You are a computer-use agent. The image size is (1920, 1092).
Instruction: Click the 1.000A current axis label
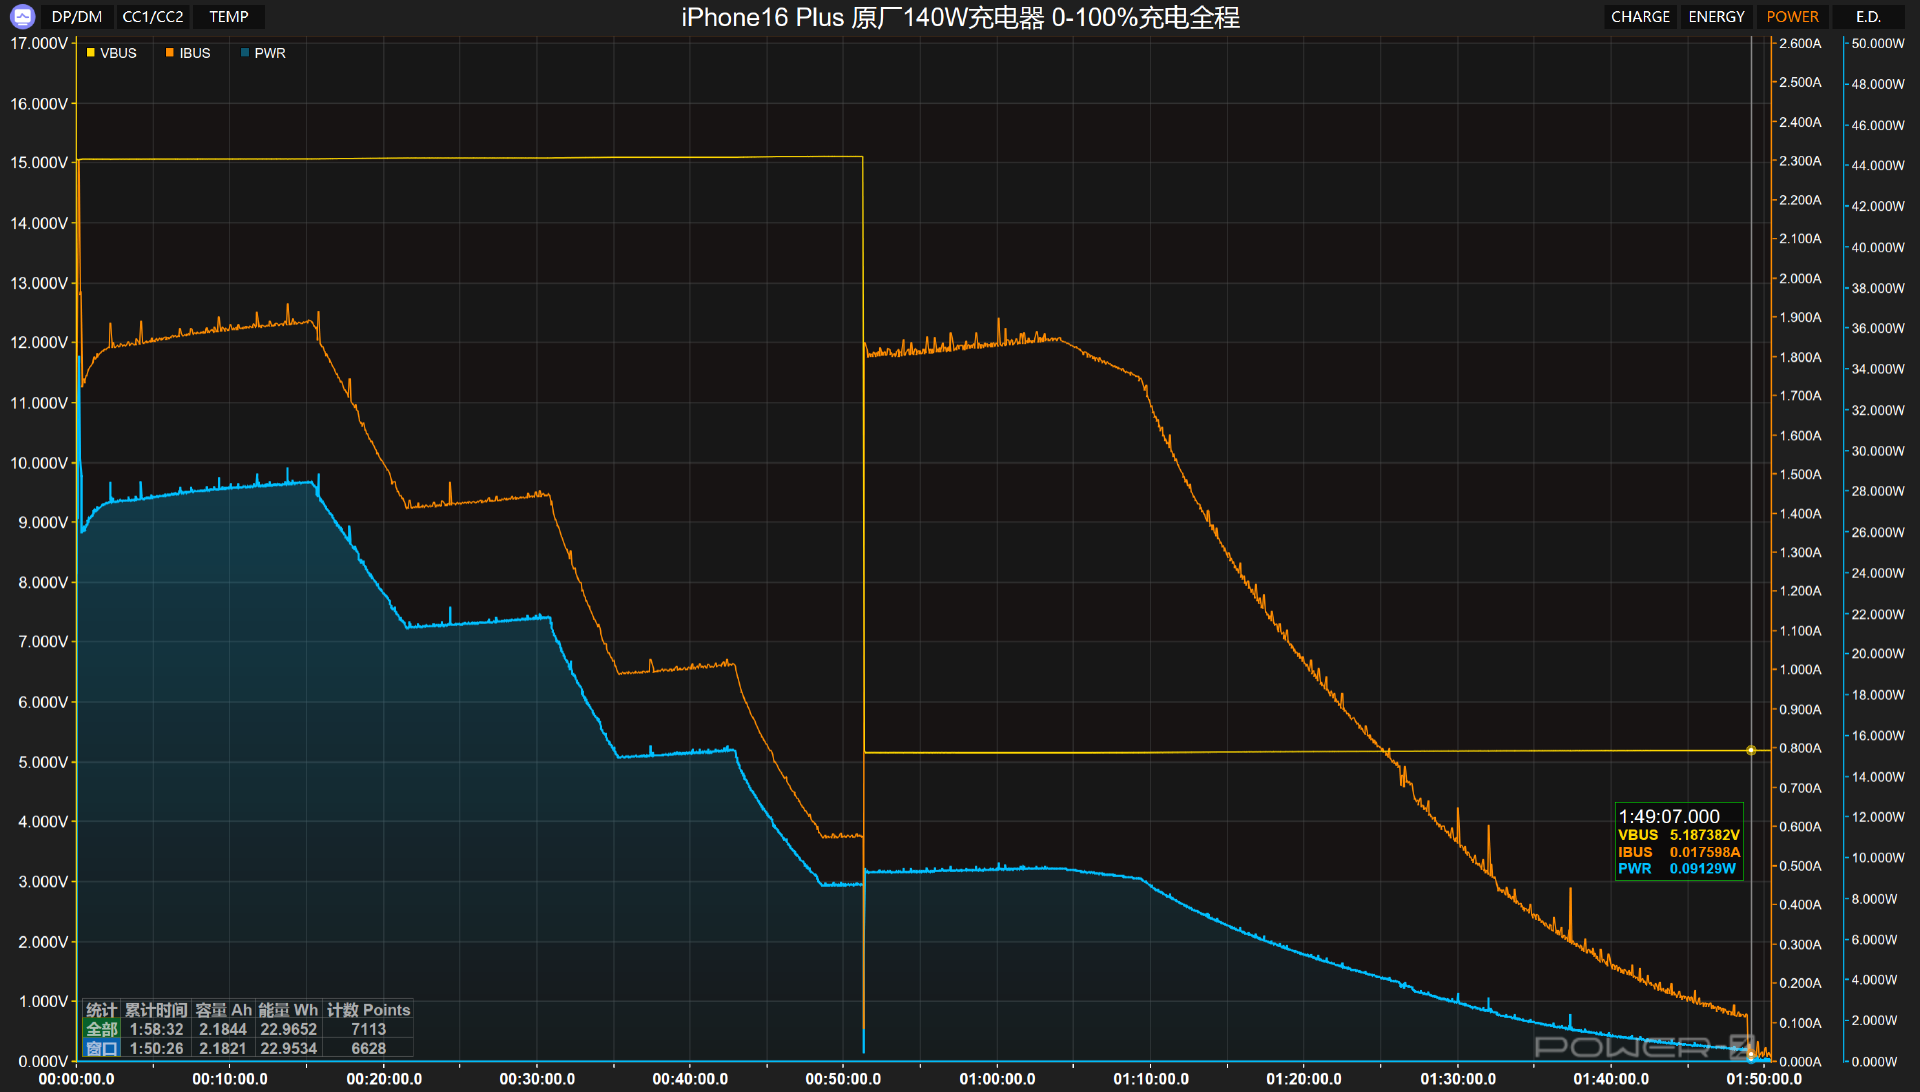[1800, 670]
